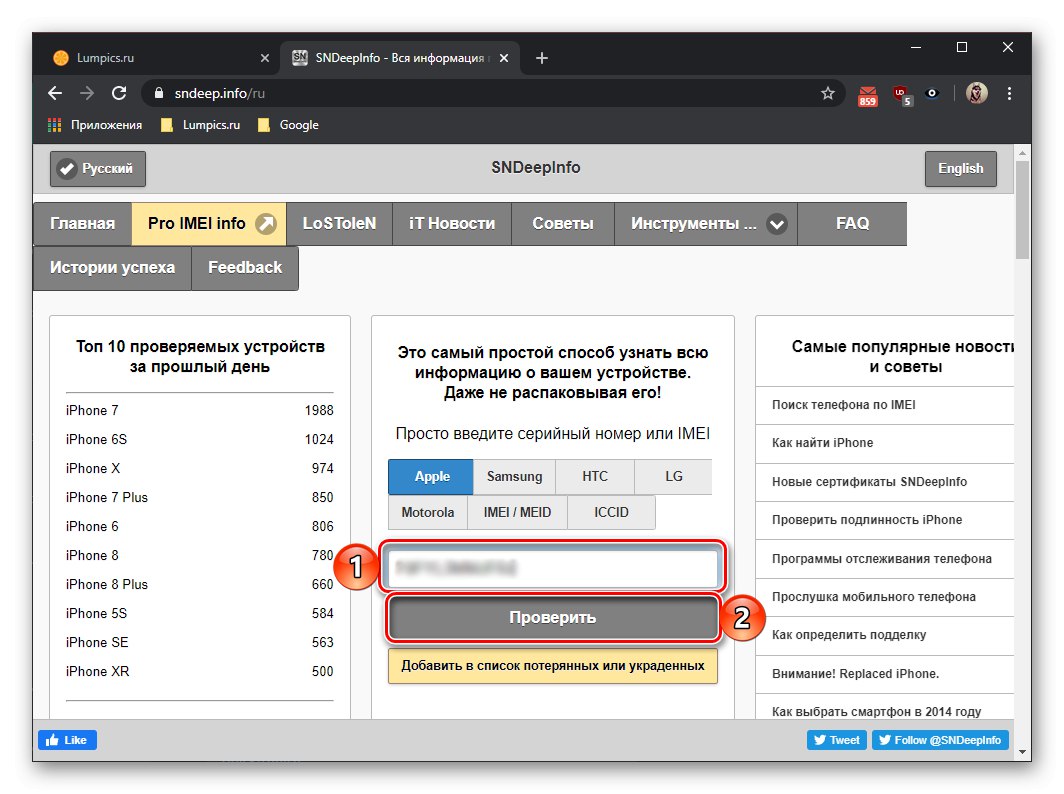
Task: Click the iPhone 7 Plus row
Action: click(200, 497)
